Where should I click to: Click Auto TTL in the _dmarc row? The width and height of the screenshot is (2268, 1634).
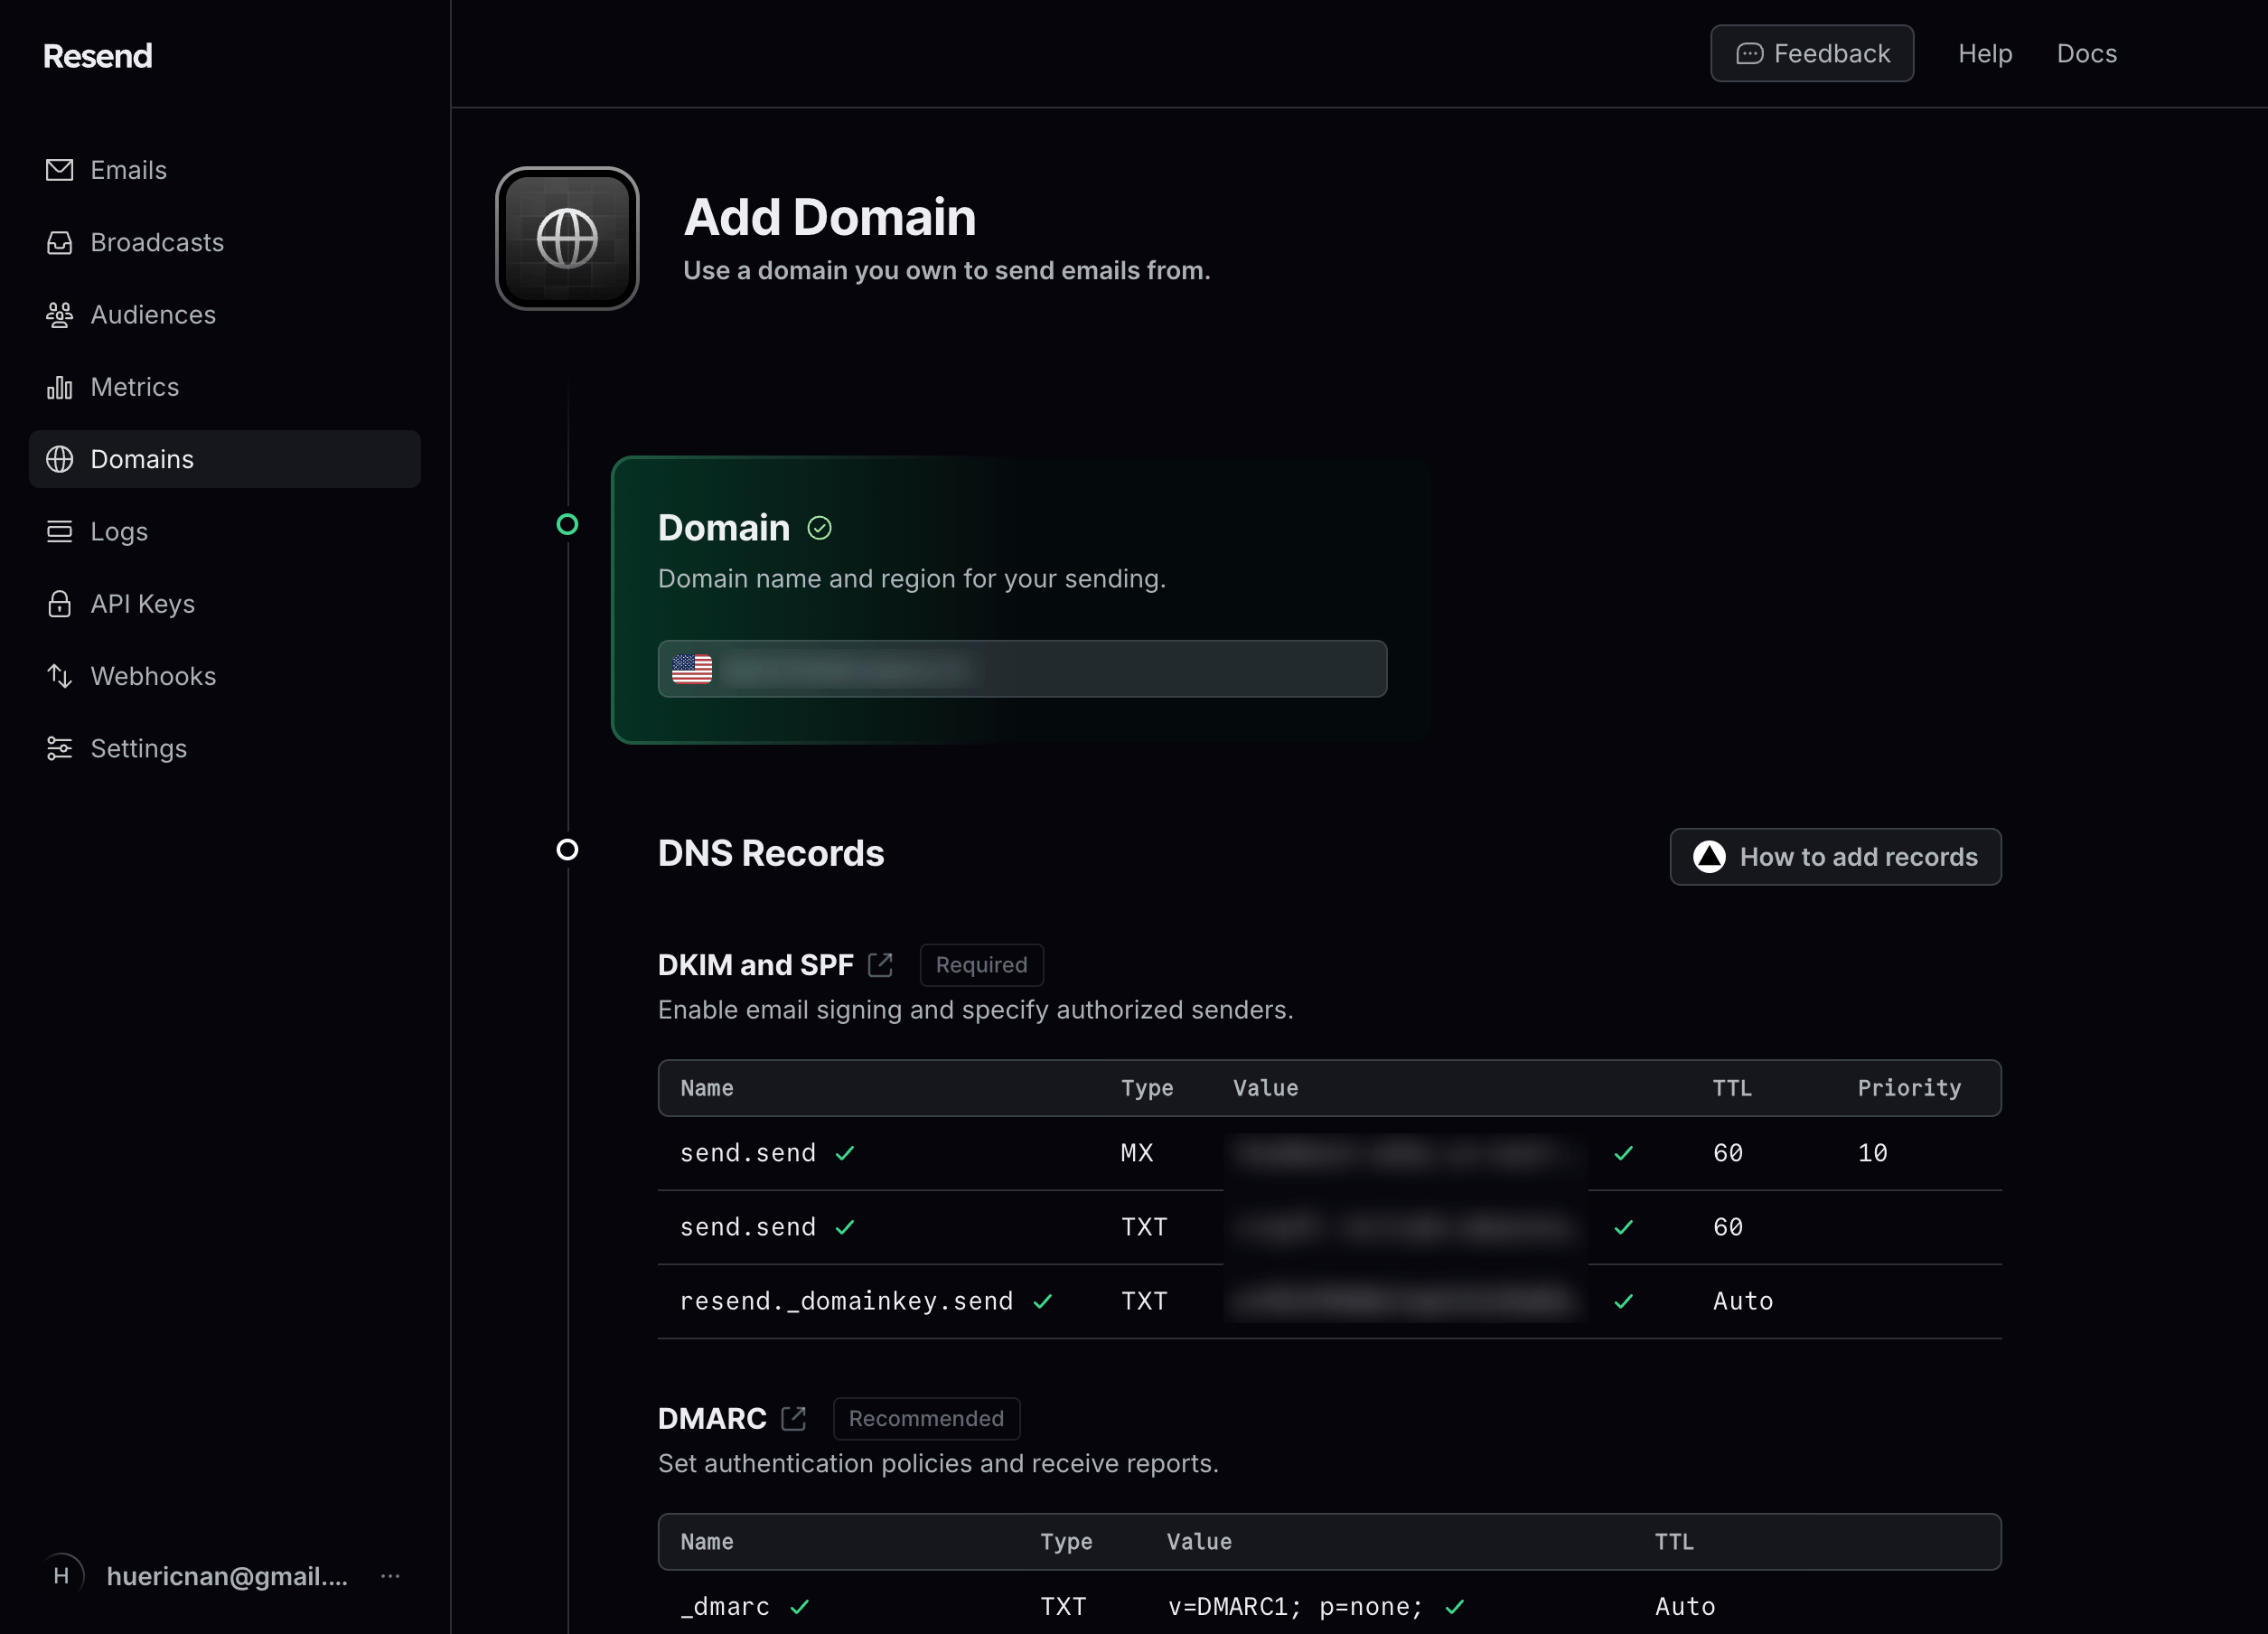(1685, 1607)
